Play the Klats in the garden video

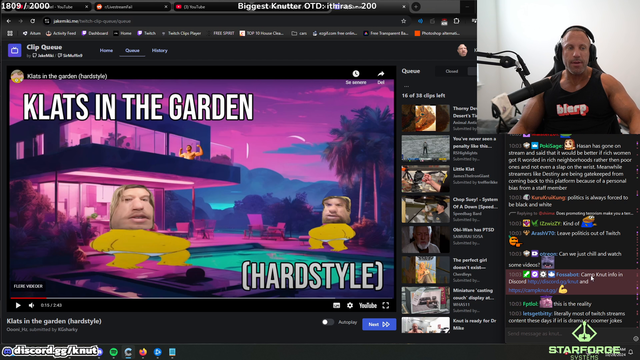point(18,305)
